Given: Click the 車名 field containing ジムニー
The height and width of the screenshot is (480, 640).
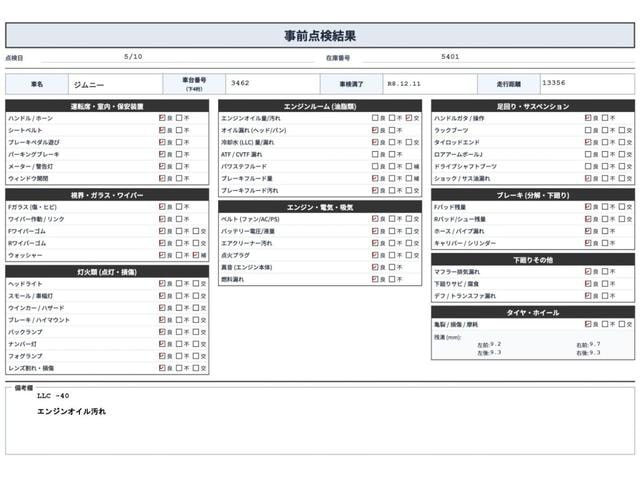Looking at the screenshot, I should click(x=116, y=84).
